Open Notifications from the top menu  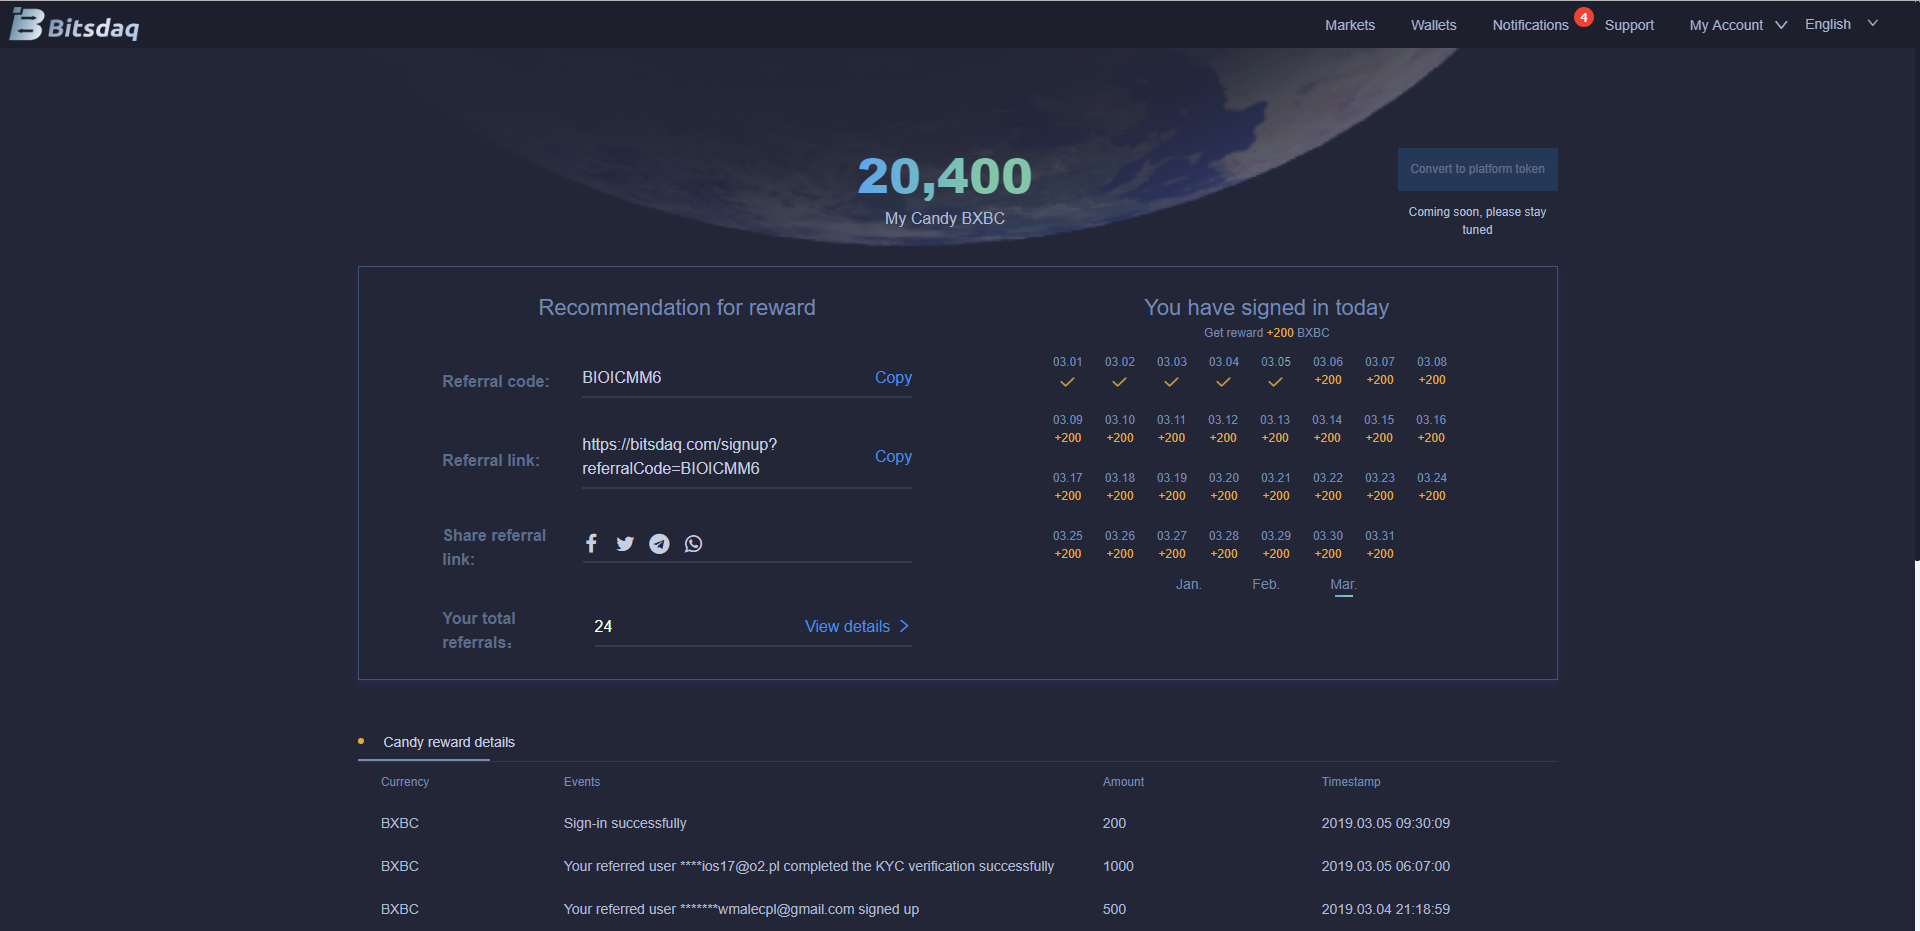[1530, 25]
